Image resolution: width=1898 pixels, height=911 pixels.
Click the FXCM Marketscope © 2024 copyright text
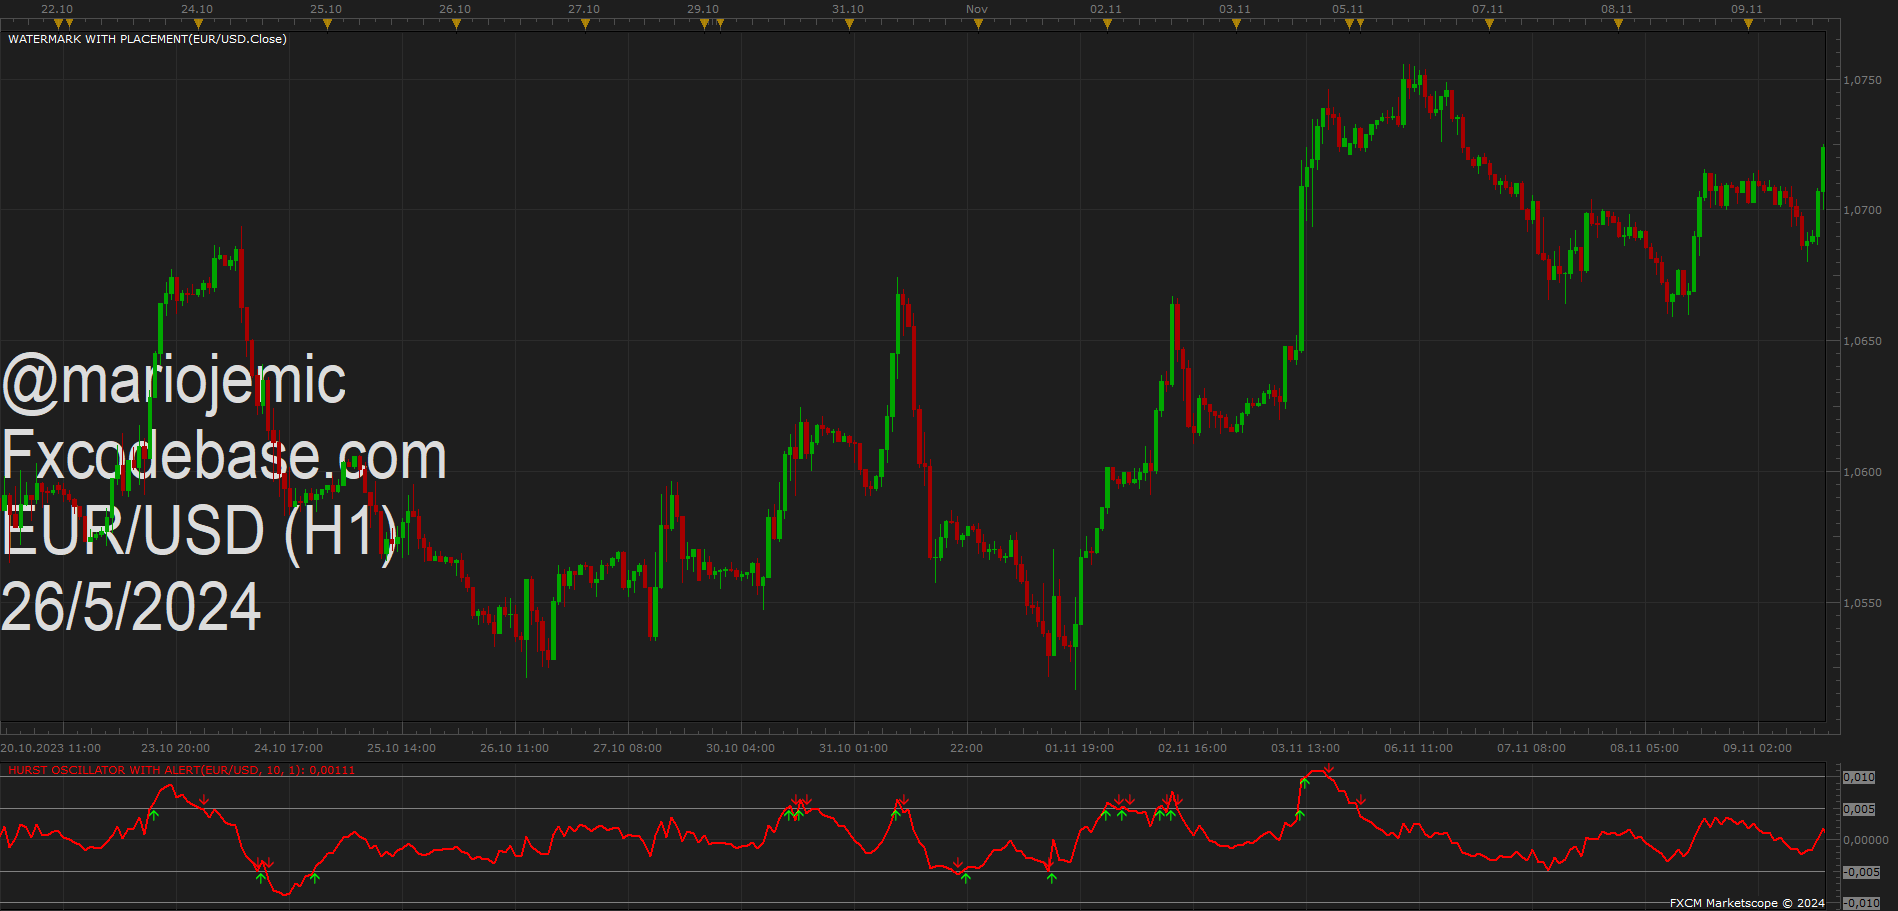(1747, 903)
